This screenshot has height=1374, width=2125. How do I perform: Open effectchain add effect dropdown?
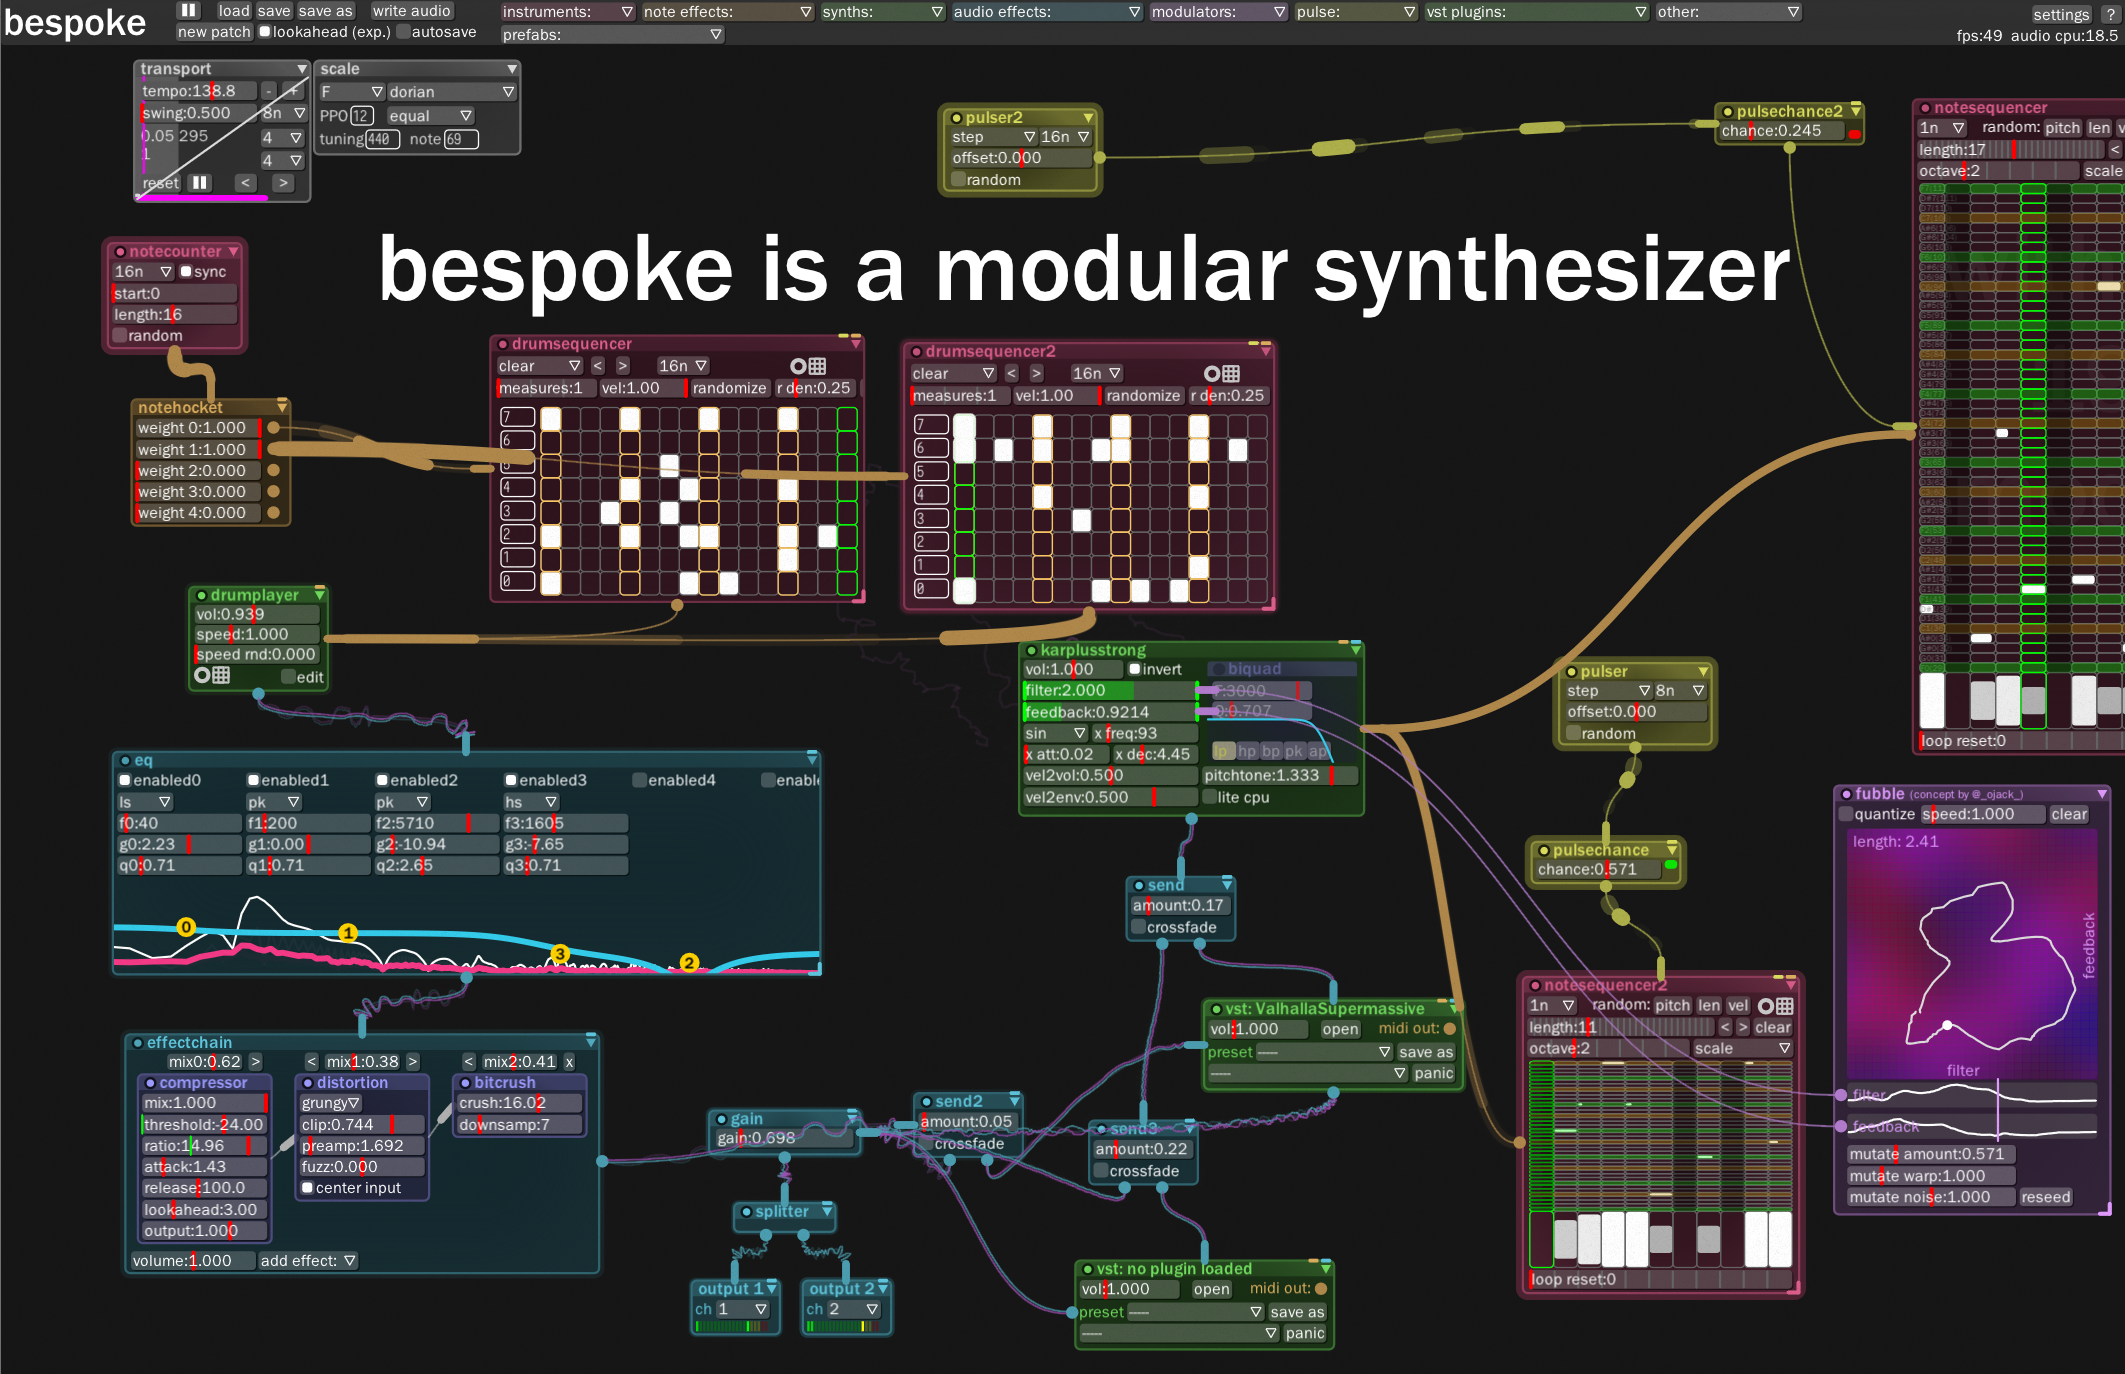pyautogui.click(x=308, y=1261)
